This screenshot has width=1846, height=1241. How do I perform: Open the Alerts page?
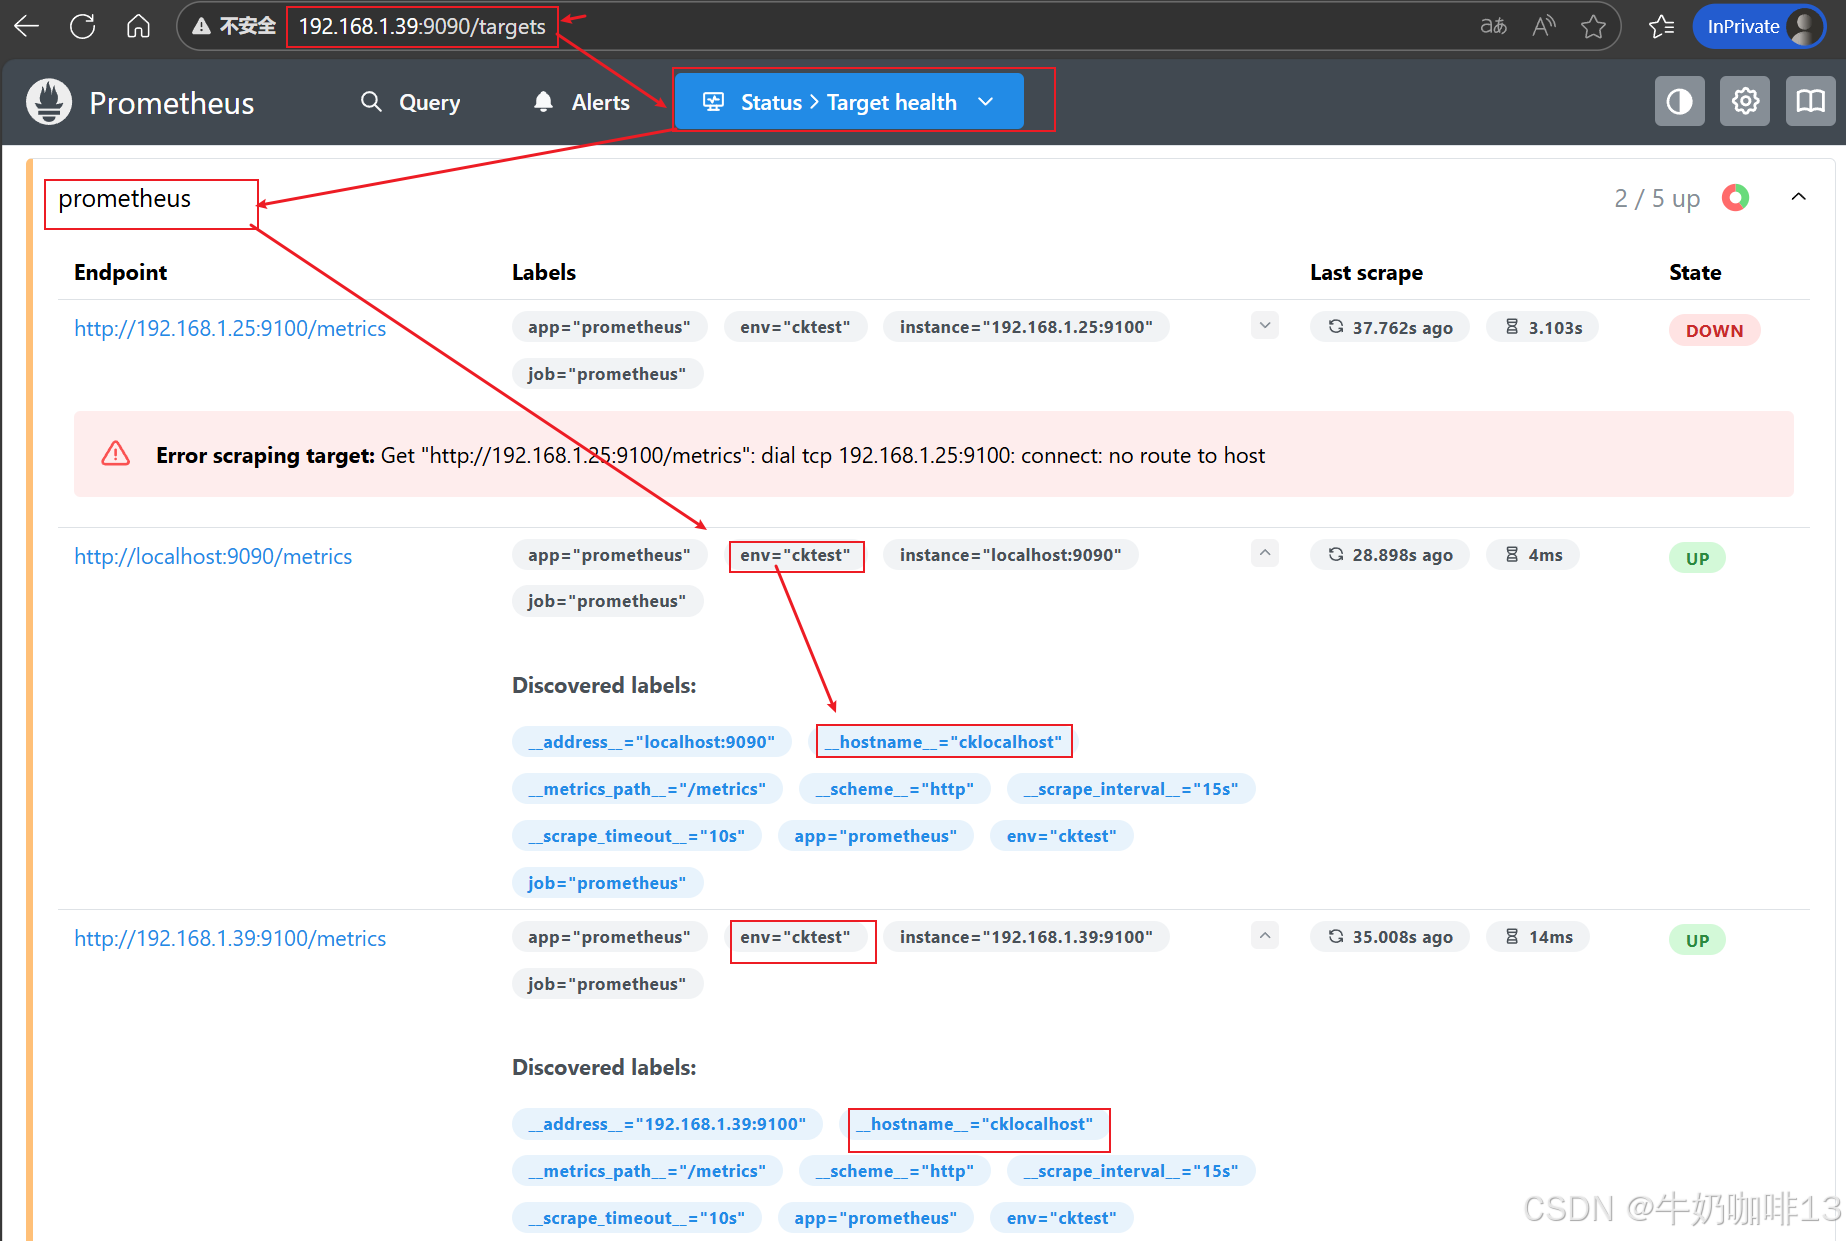point(582,102)
